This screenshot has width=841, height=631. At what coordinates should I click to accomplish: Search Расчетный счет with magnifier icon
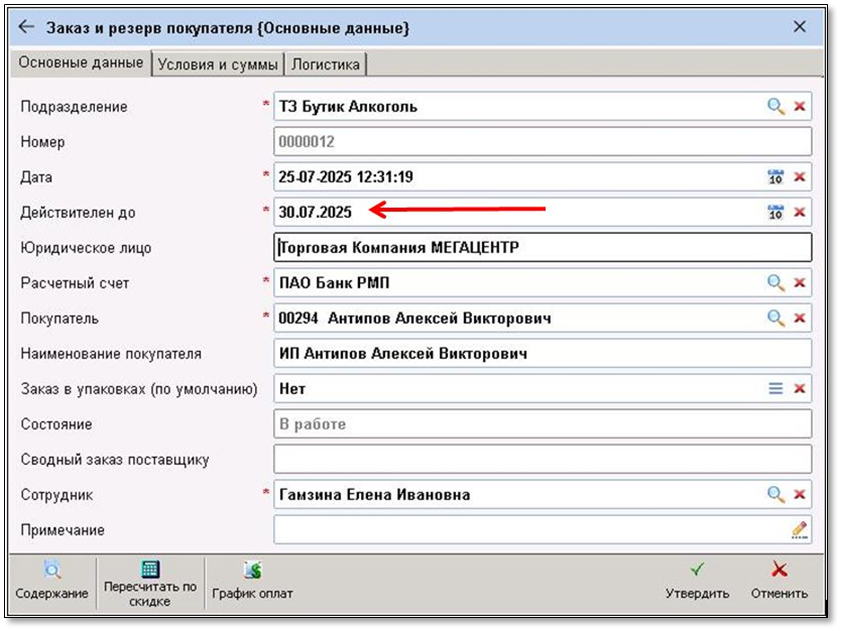click(x=775, y=283)
